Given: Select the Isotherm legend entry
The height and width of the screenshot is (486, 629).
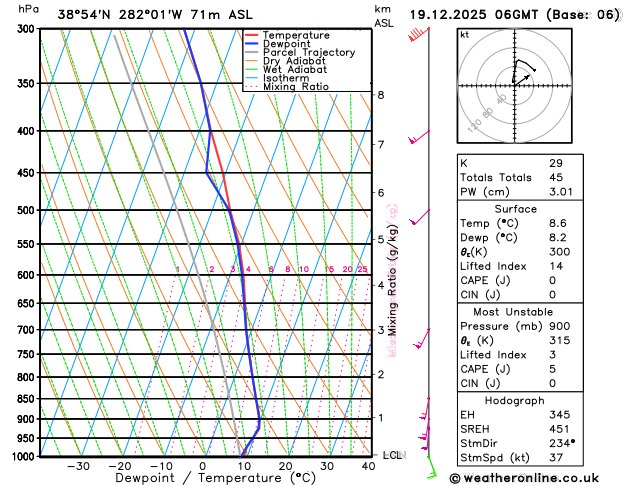Looking at the screenshot, I should tap(286, 78).
